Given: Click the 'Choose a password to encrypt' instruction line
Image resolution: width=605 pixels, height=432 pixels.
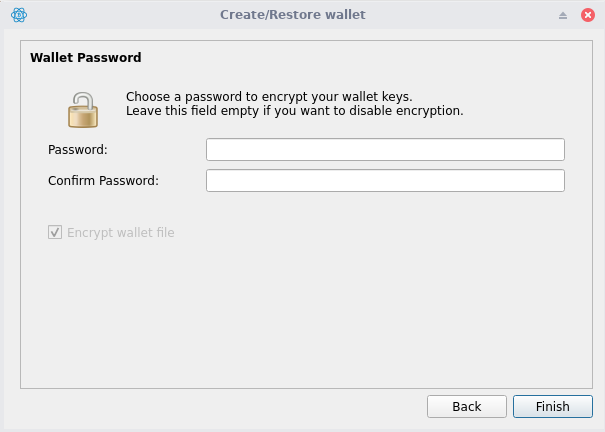Looking at the screenshot, I should pyautogui.click(x=269, y=97).
